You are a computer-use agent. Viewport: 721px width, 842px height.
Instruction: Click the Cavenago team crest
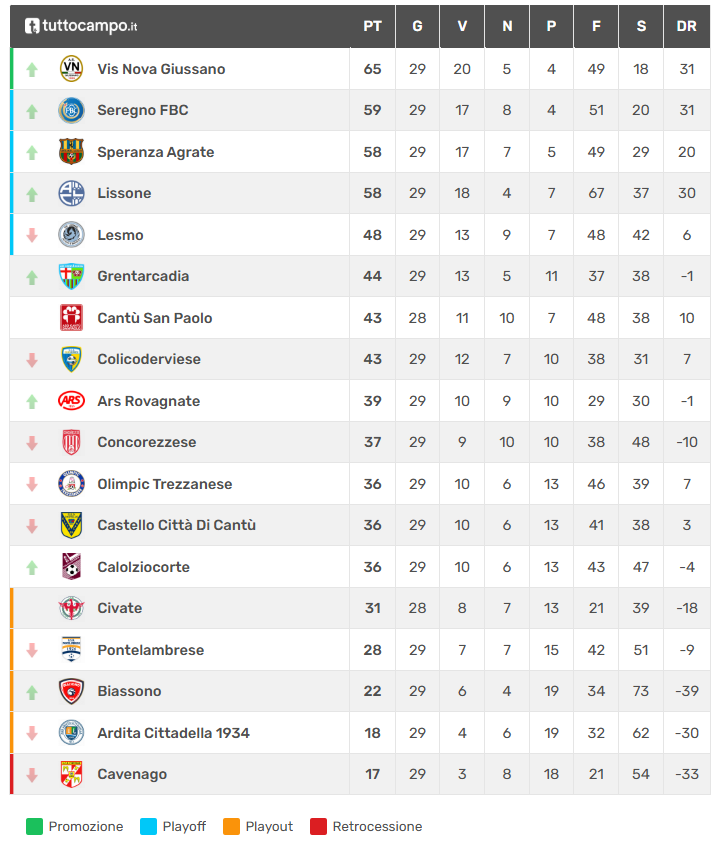(x=71, y=774)
